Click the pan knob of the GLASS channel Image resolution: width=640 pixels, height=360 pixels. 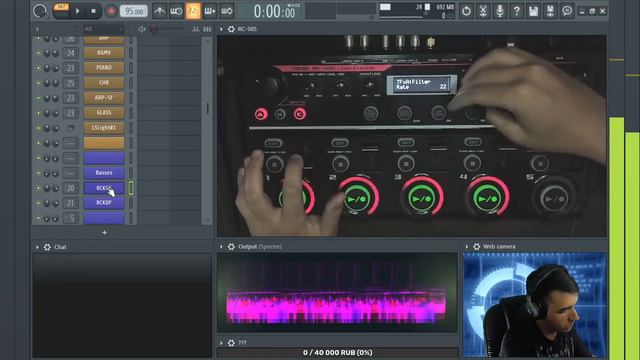(47, 113)
